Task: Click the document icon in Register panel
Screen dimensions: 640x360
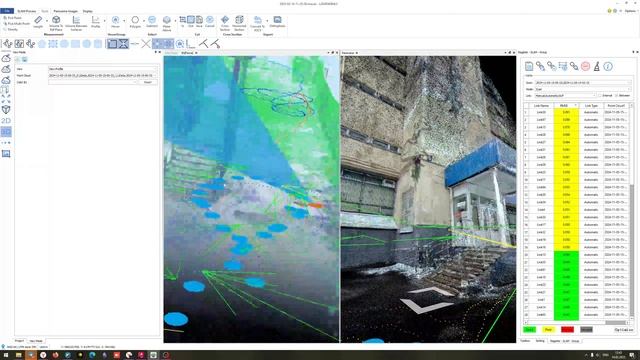Action: tap(529, 66)
